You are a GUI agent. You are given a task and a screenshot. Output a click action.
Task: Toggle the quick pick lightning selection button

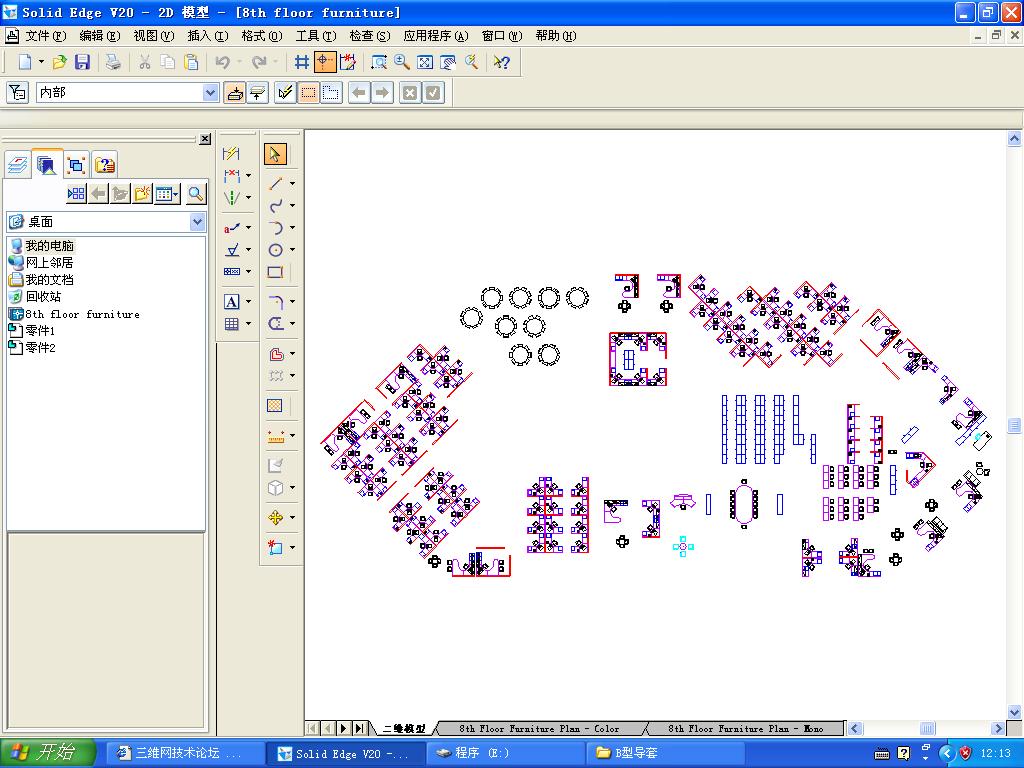(285, 93)
